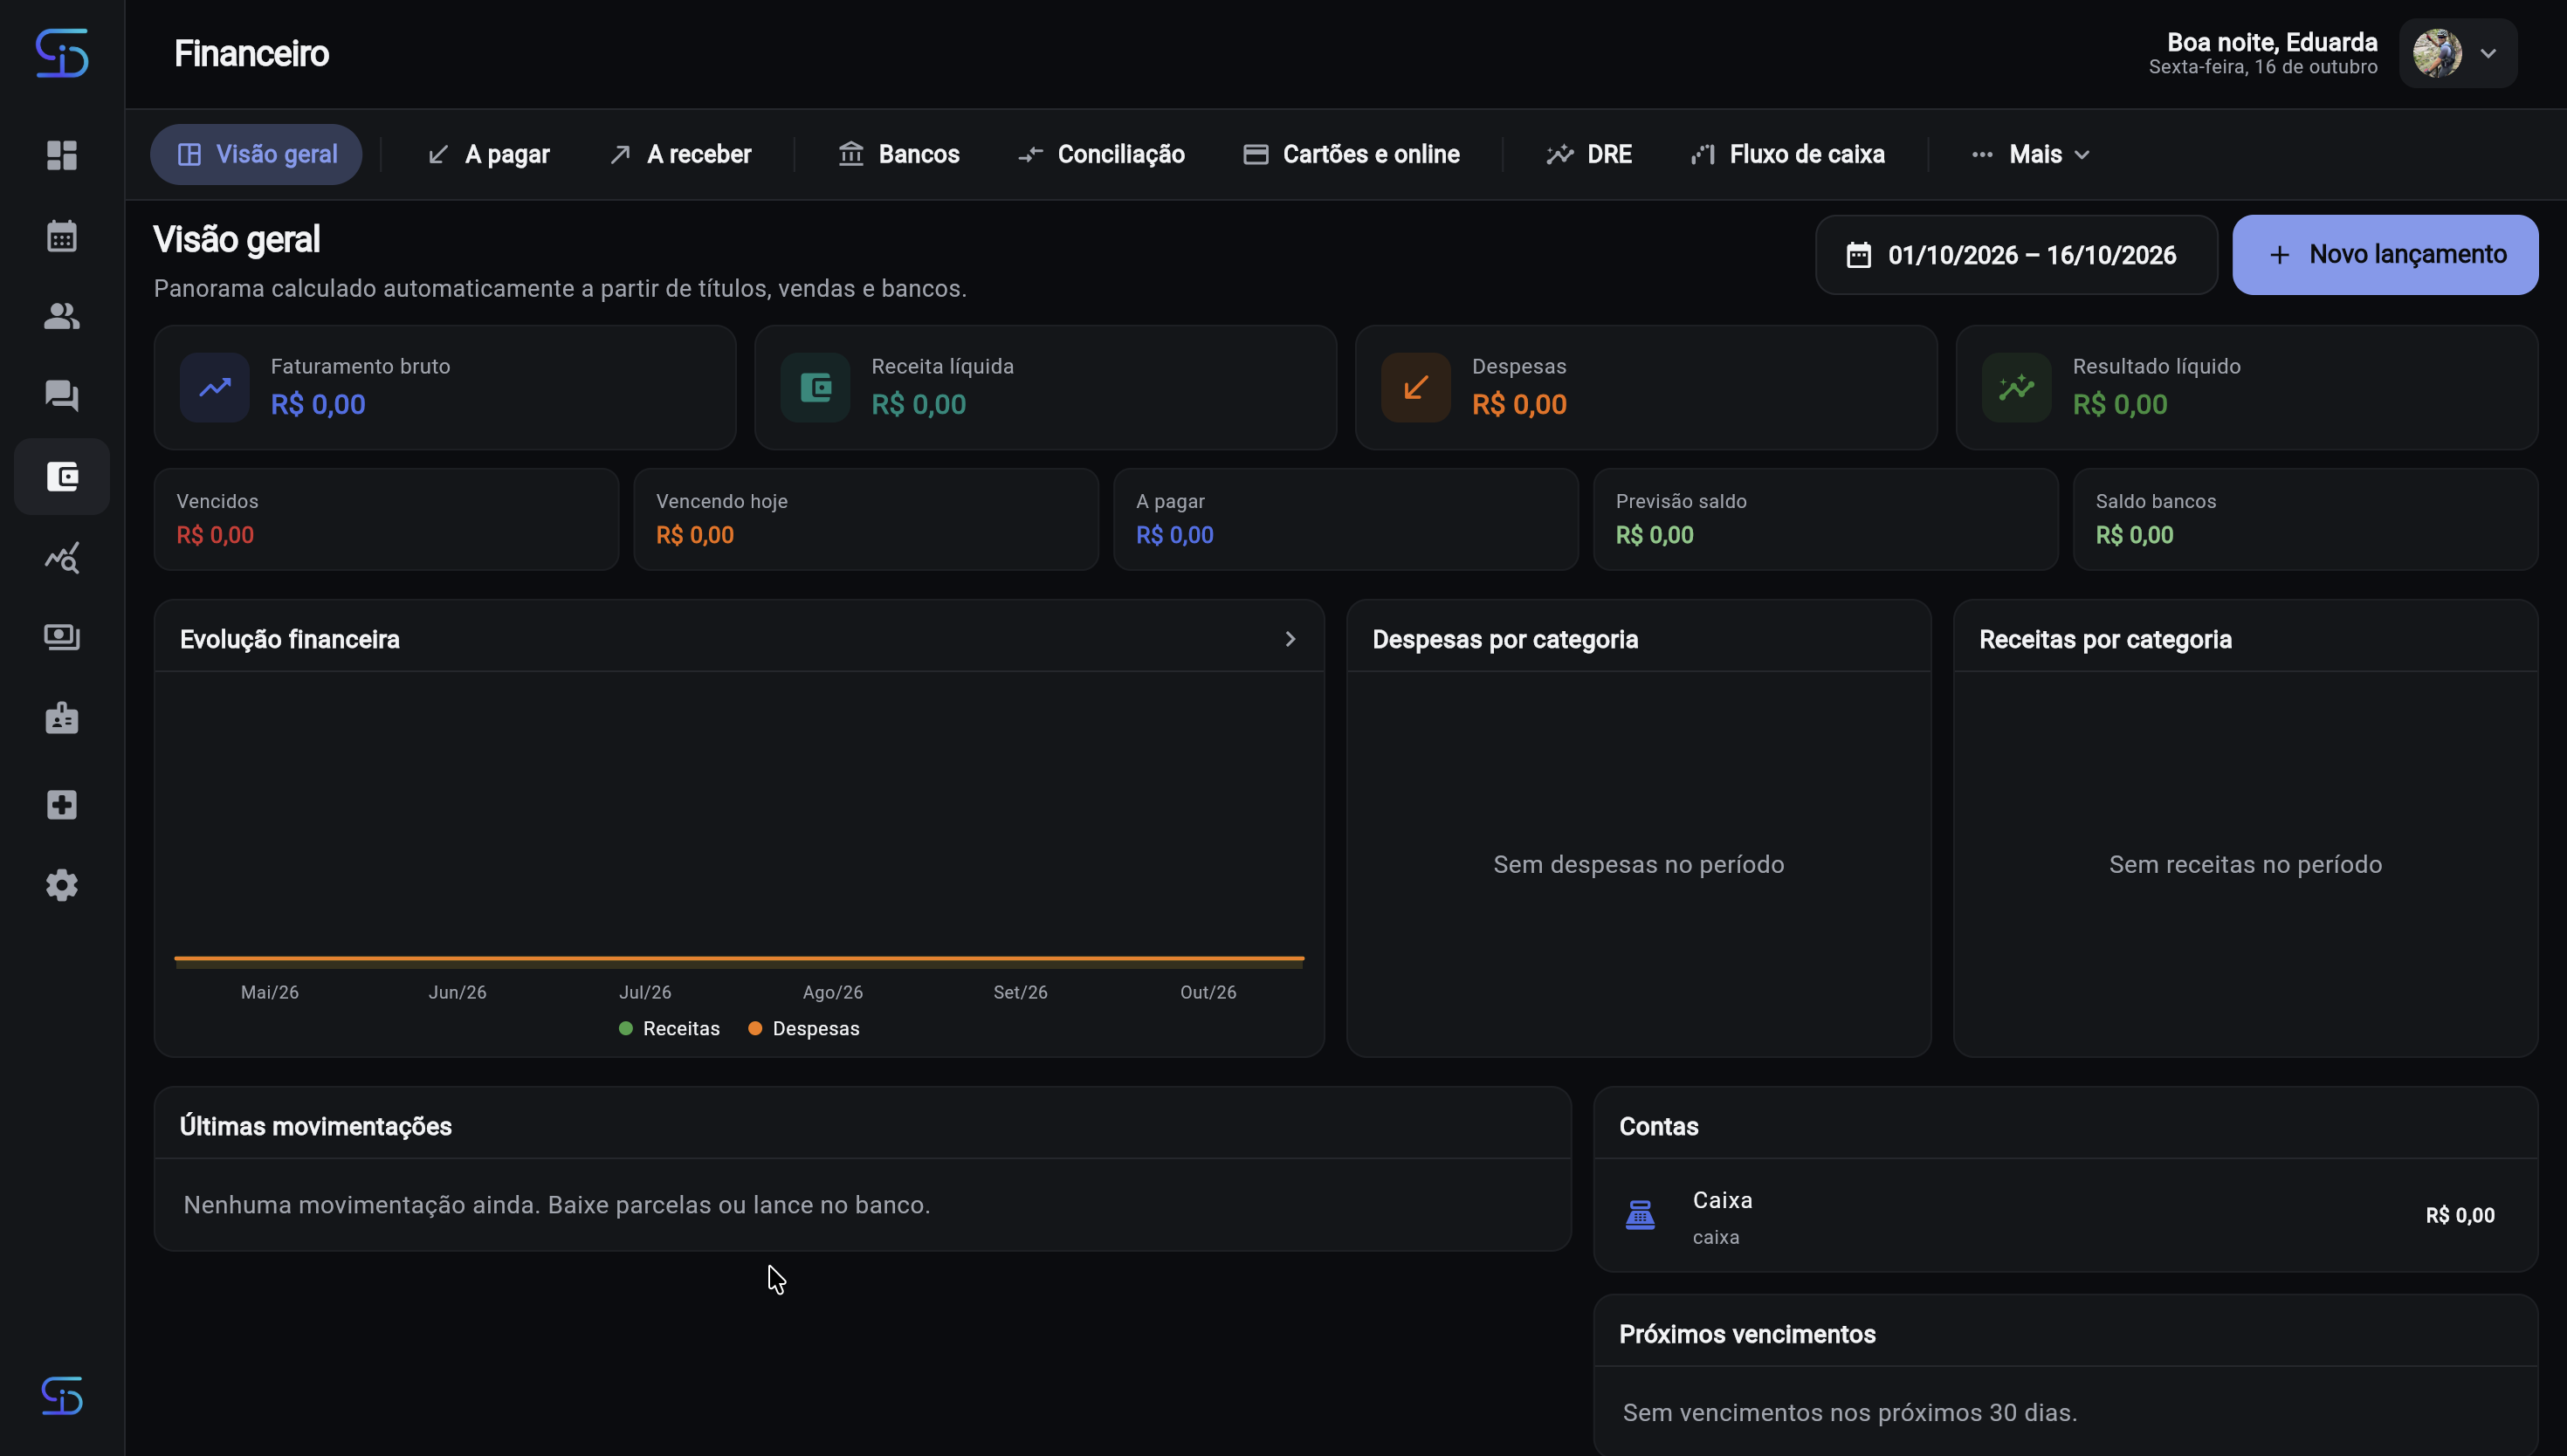Toggle Despesas legend in the chart
Screen dimensions: 2567x1456
pyautogui.click(x=804, y=1029)
